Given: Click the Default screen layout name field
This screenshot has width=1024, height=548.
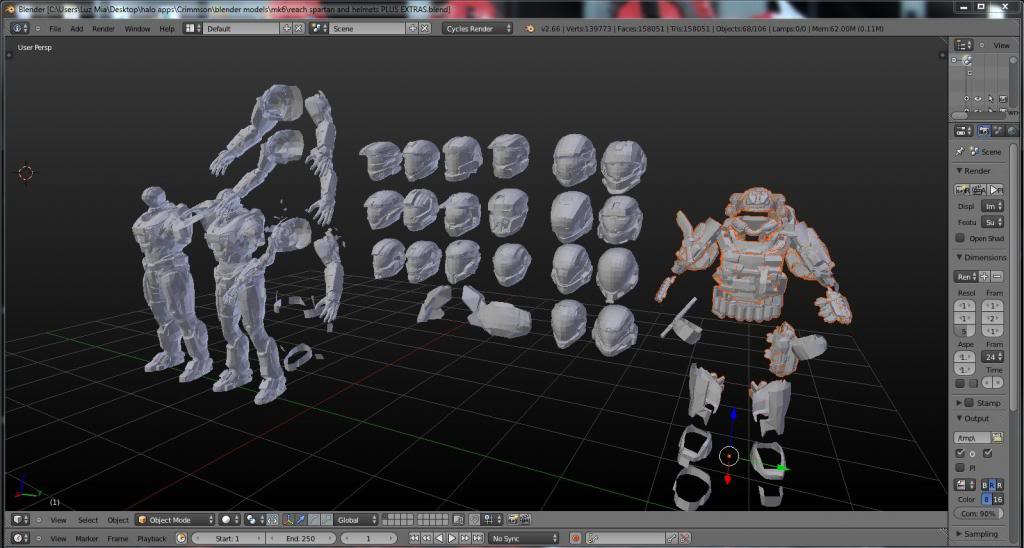Looking at the screenshot, I should 242,29.
